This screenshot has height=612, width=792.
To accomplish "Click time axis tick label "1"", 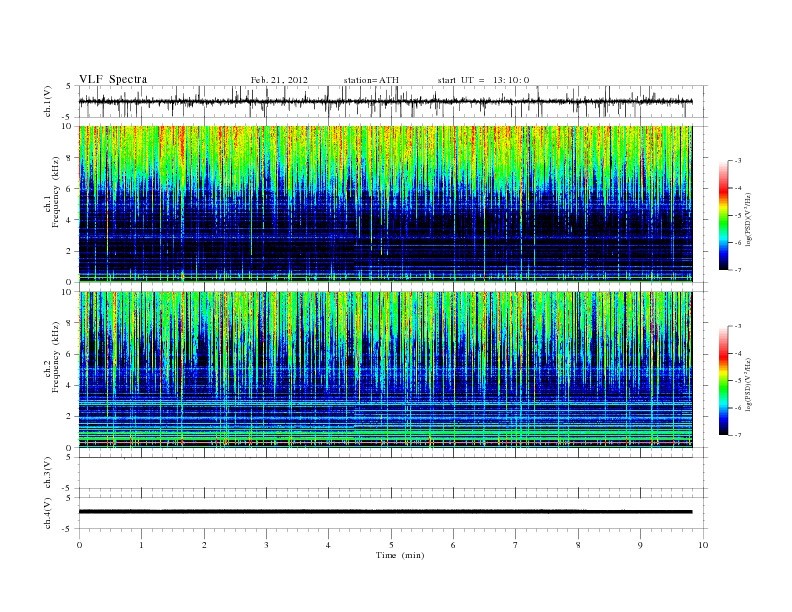I will tap(142, 545).
